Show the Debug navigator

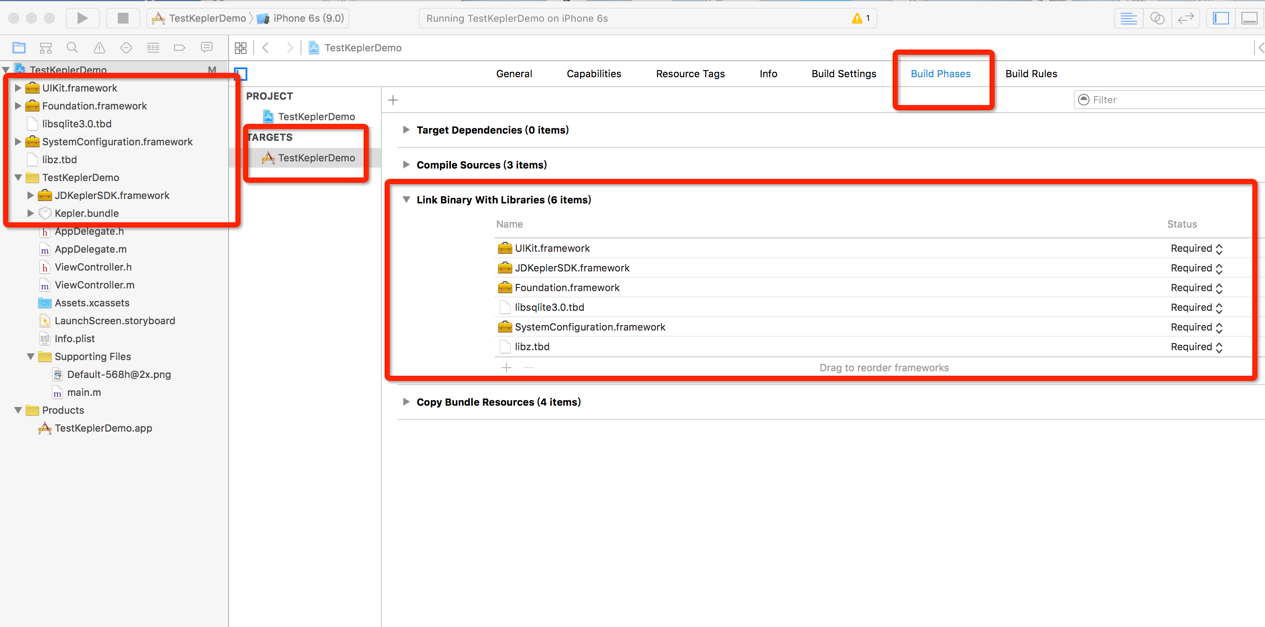pyautogui.click(x=153, y=48)
